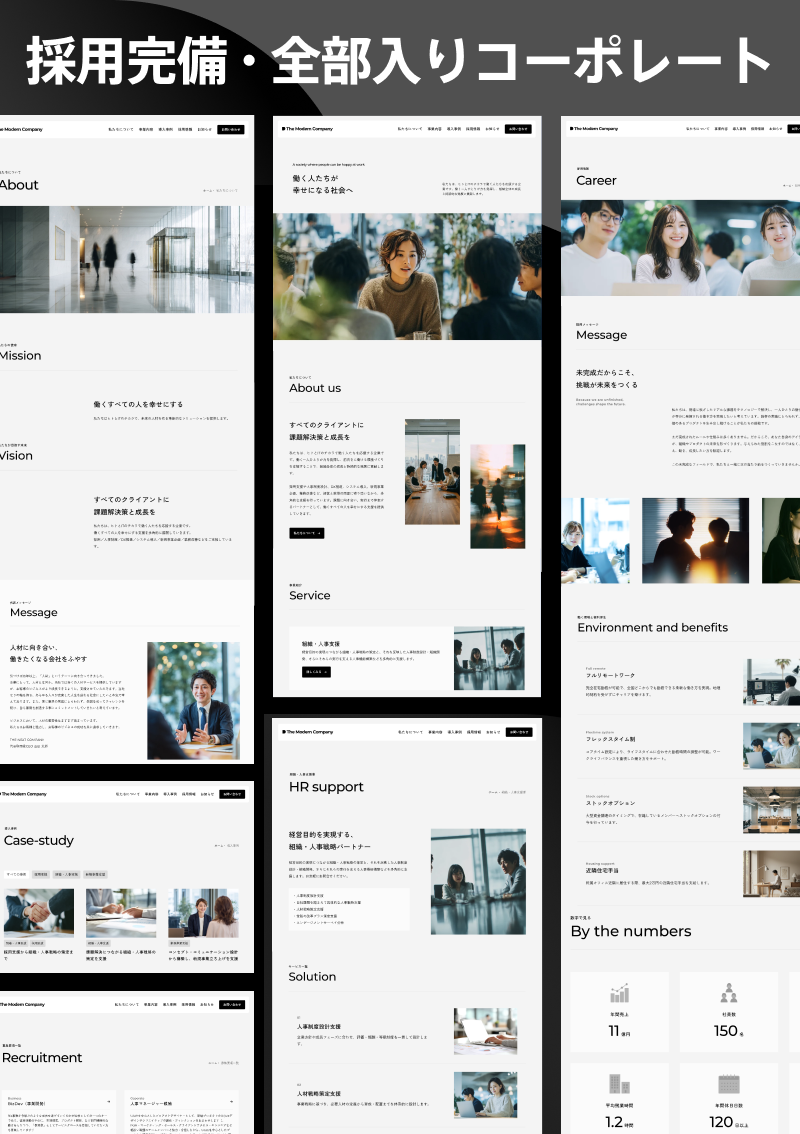Select fourth filter tab on Case-study page

95,874
